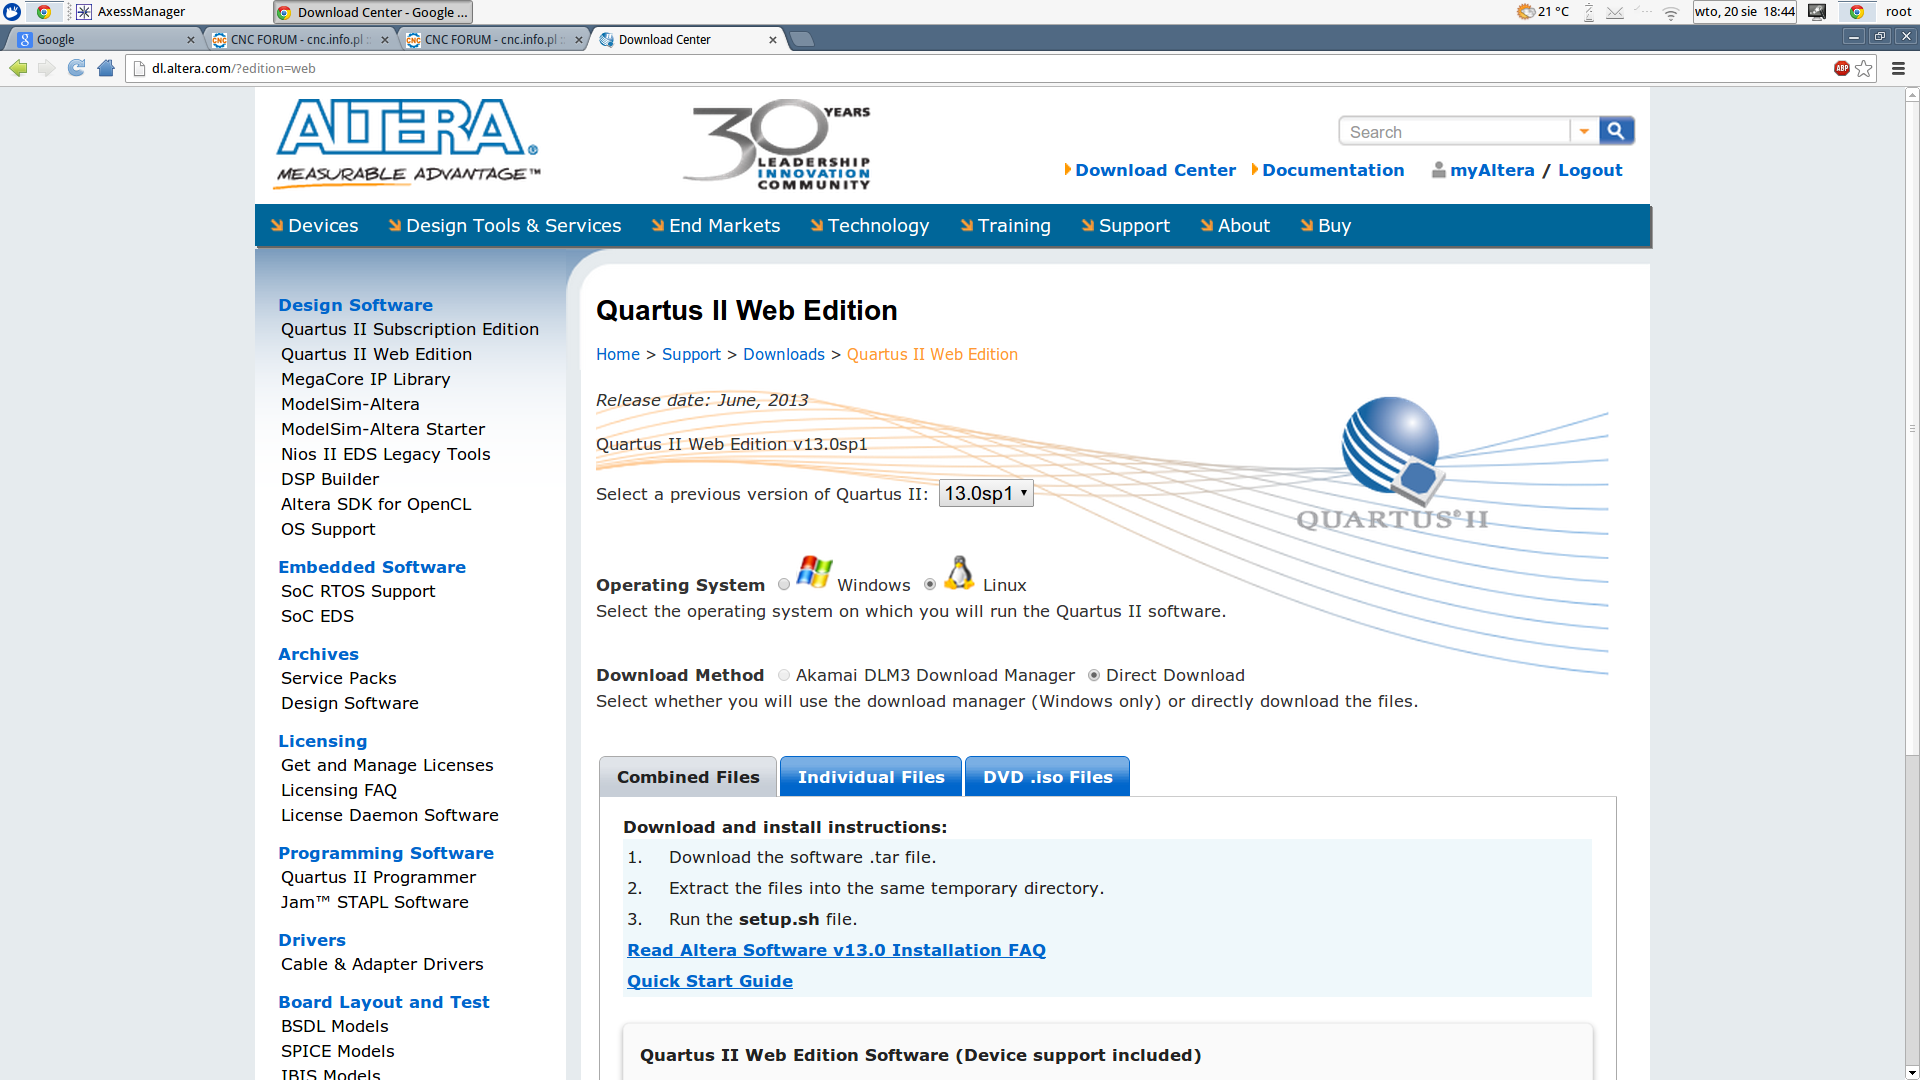This screenshot has width=1920, height=1080.
Task: Click the Adblock Plus extension icon
Action: tap(1841, 68)
